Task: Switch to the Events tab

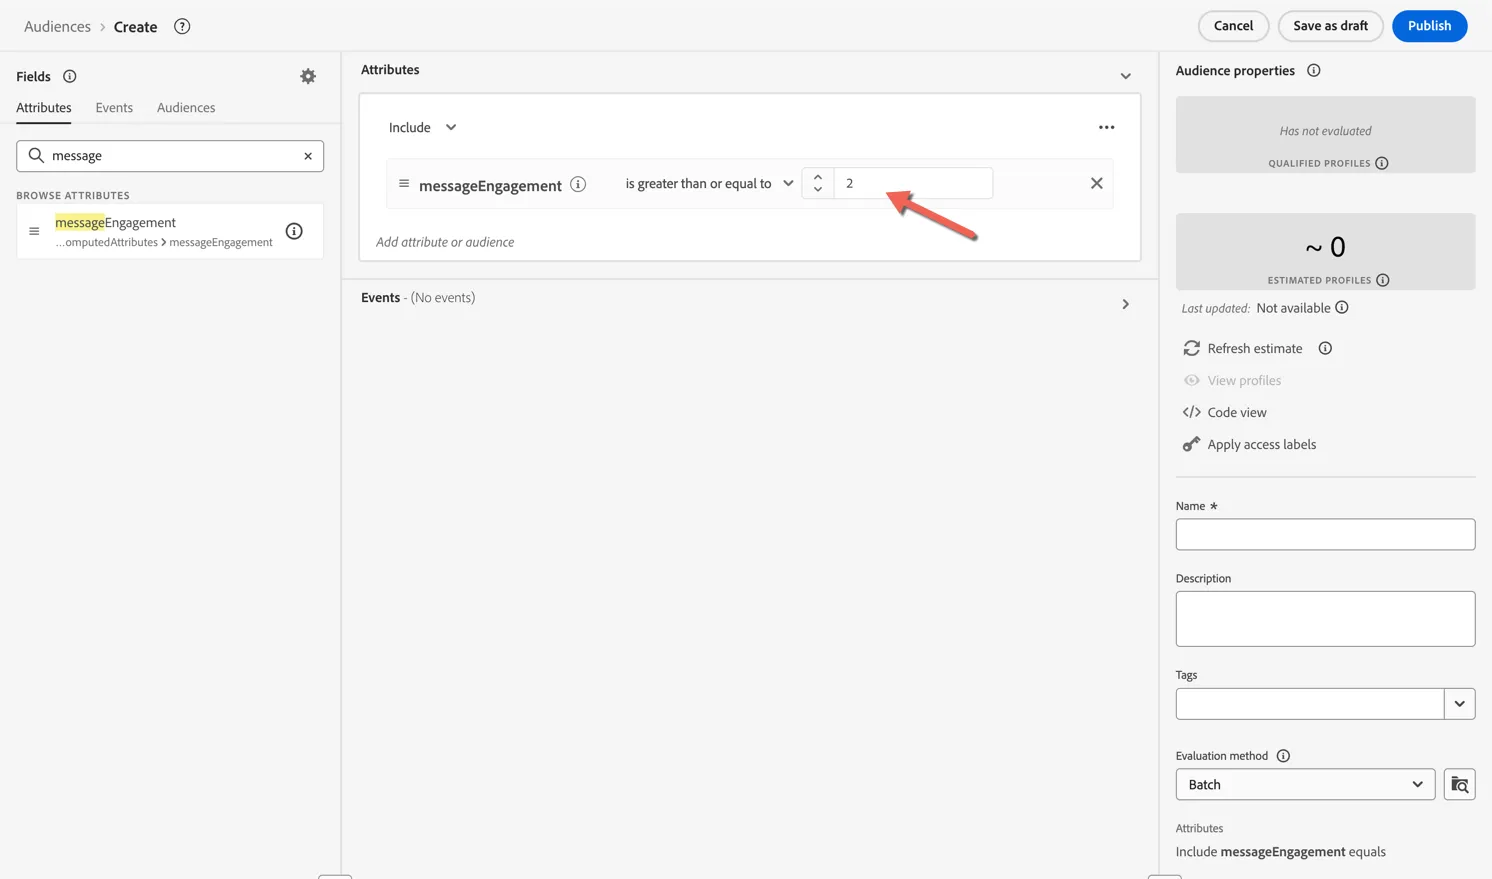Action: pos(114,108)
